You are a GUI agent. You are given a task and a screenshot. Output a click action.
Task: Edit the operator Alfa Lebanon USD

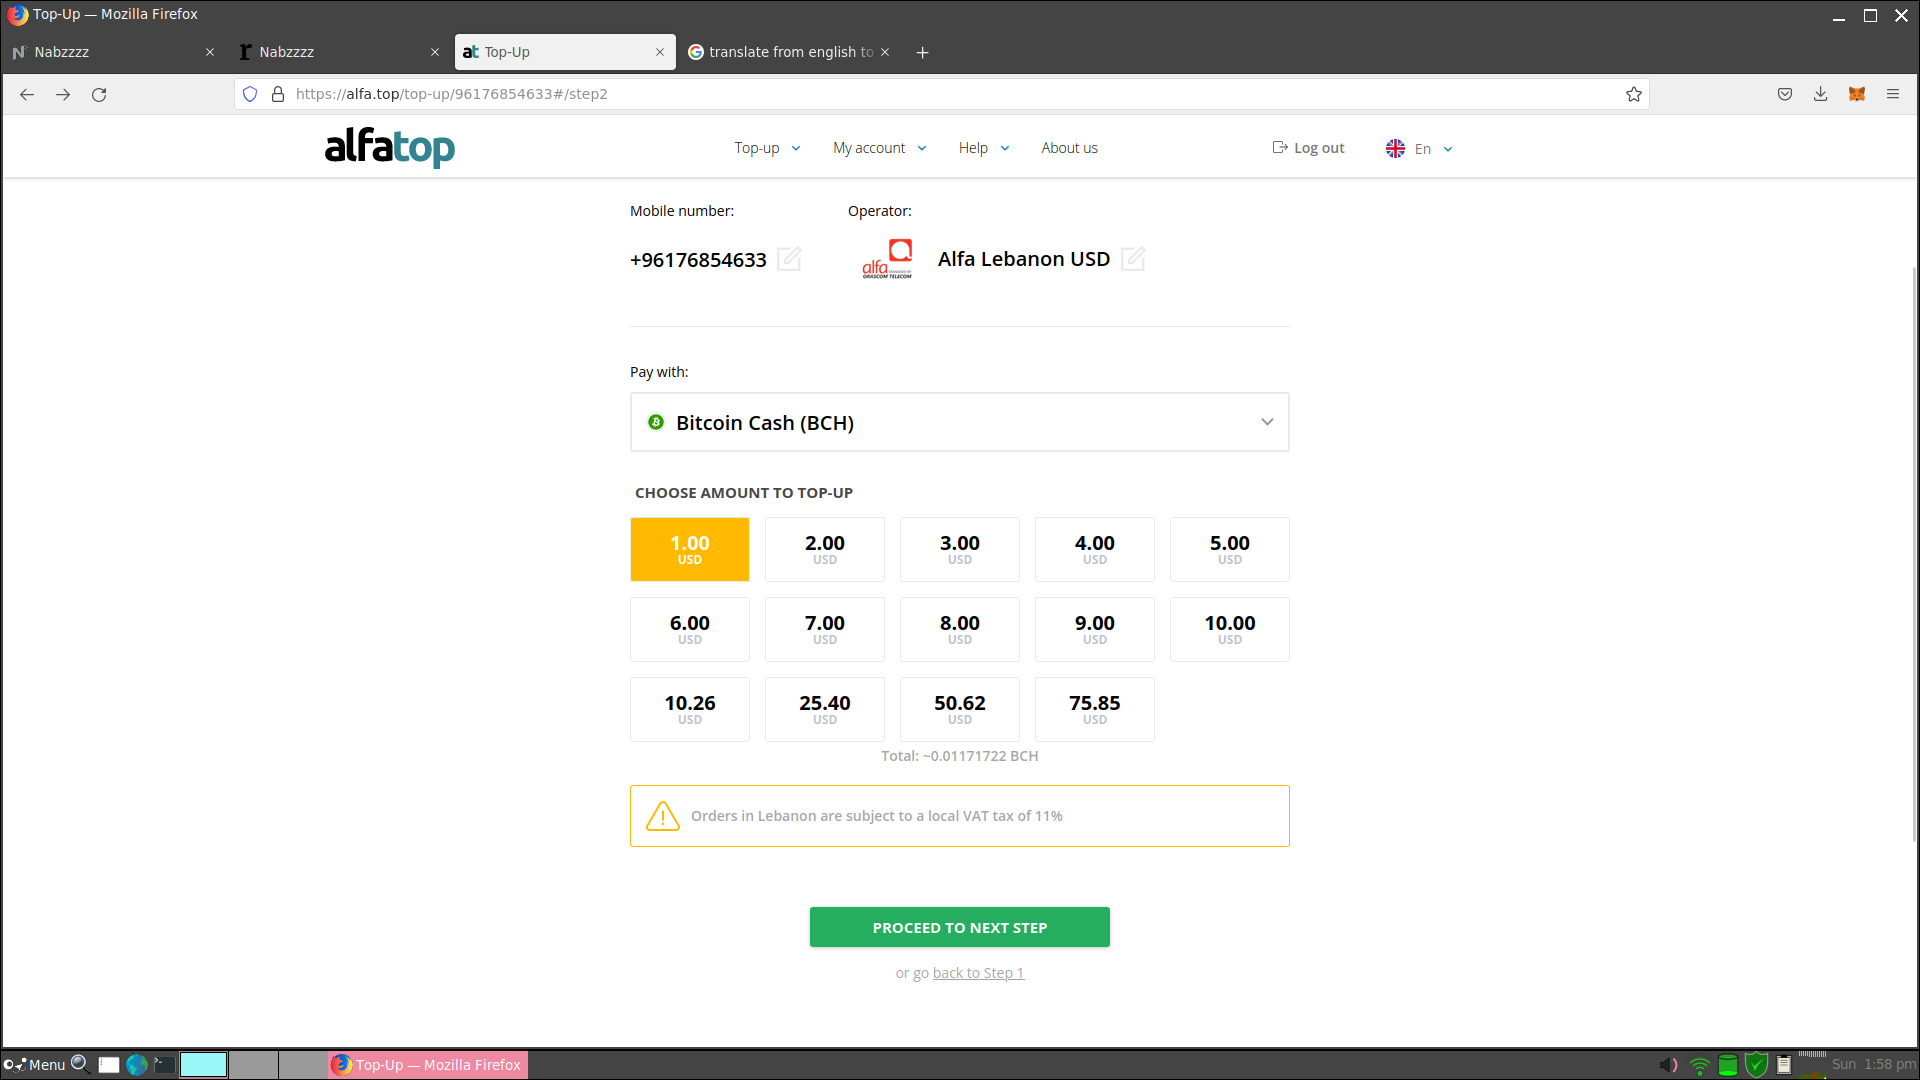click(1133, 259)
